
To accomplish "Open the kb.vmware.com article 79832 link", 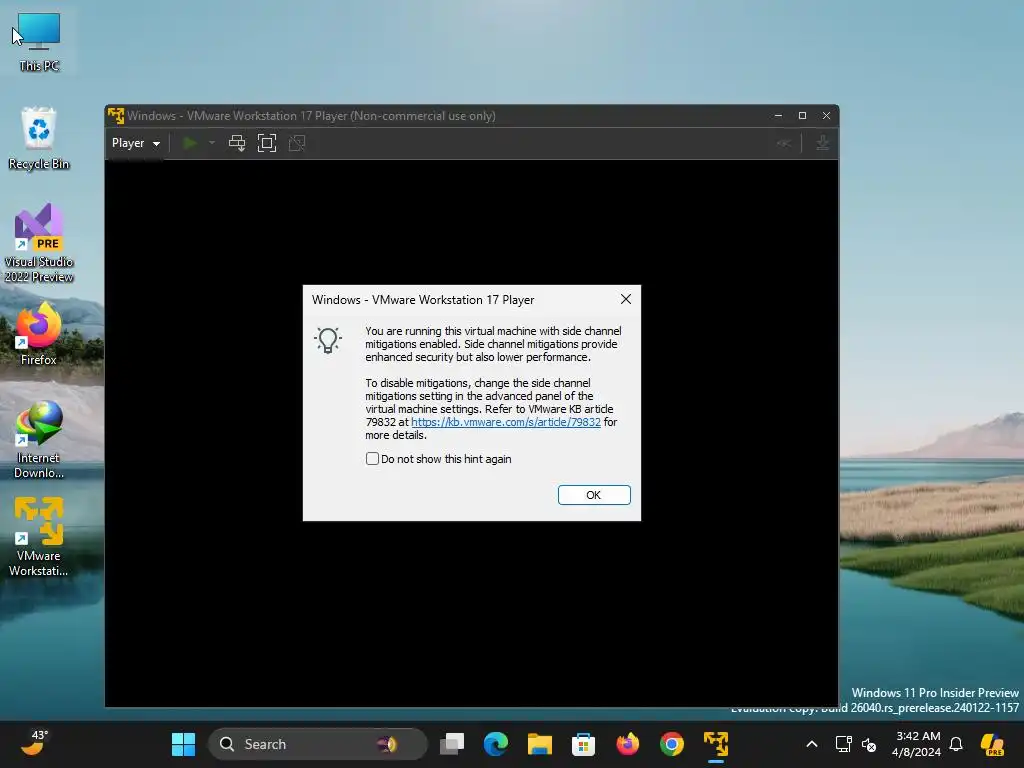I will (x=505, y=422).
